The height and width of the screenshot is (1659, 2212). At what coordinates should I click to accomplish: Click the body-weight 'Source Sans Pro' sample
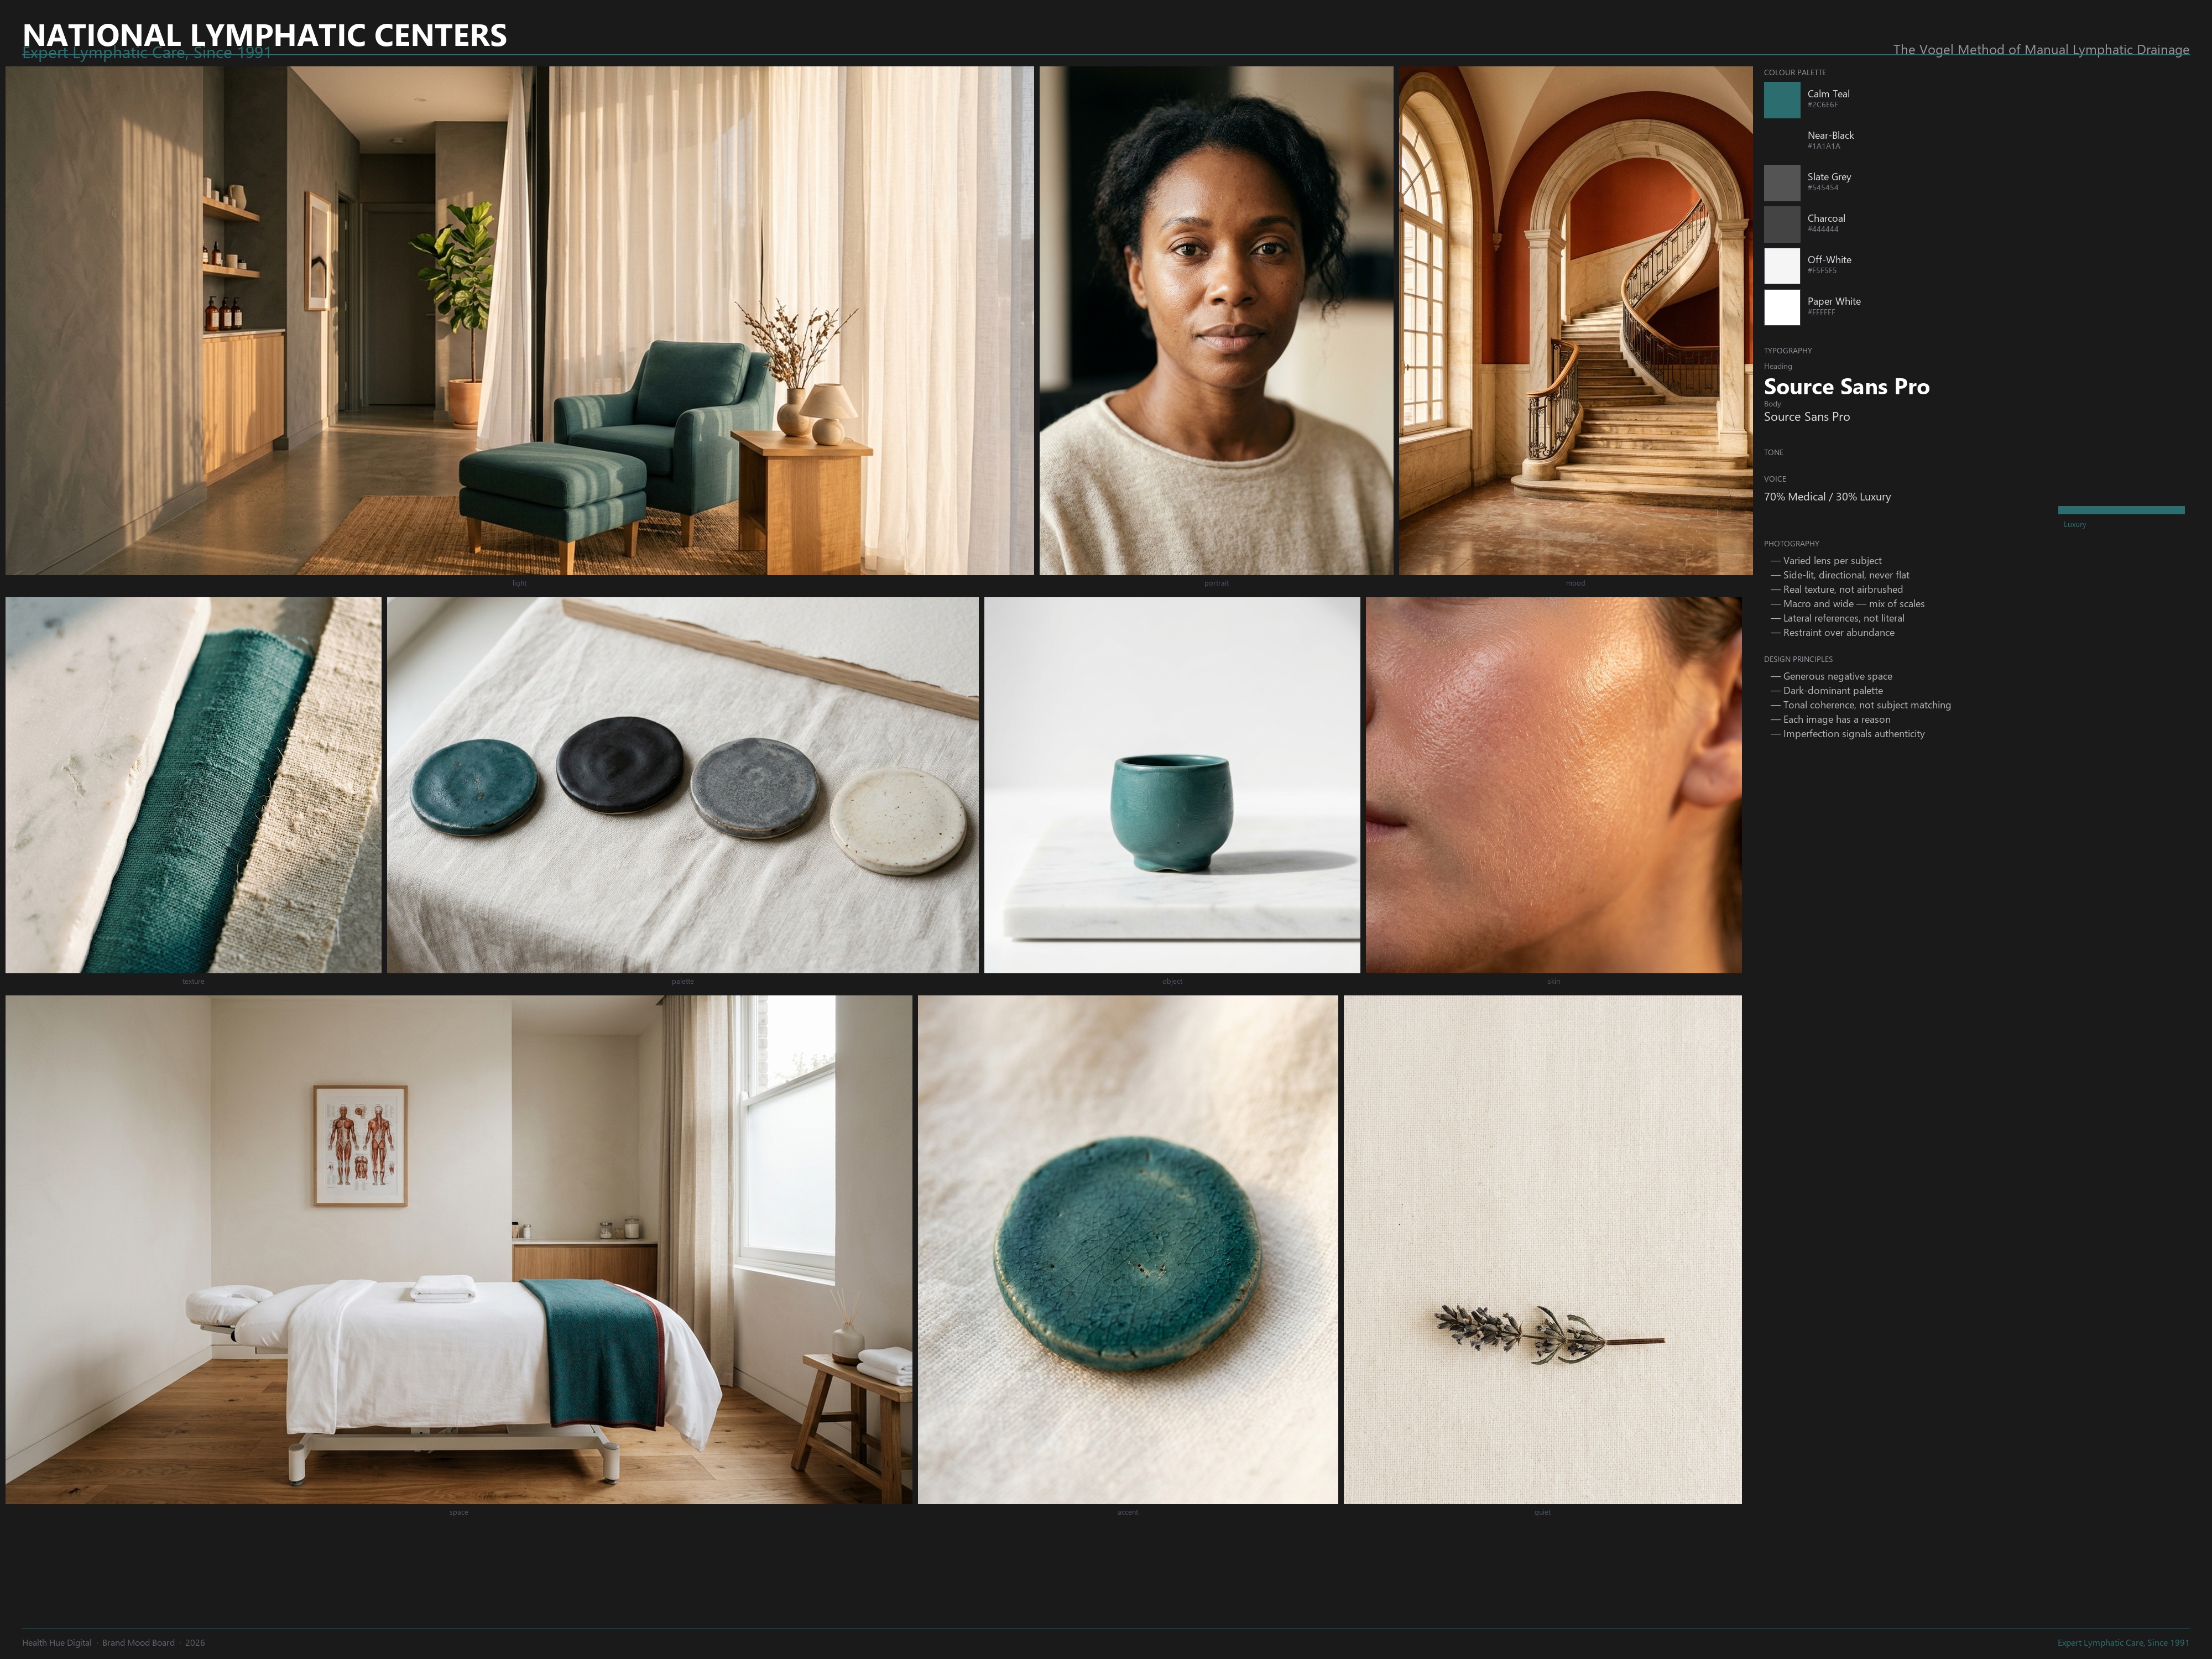[1806, 417]
